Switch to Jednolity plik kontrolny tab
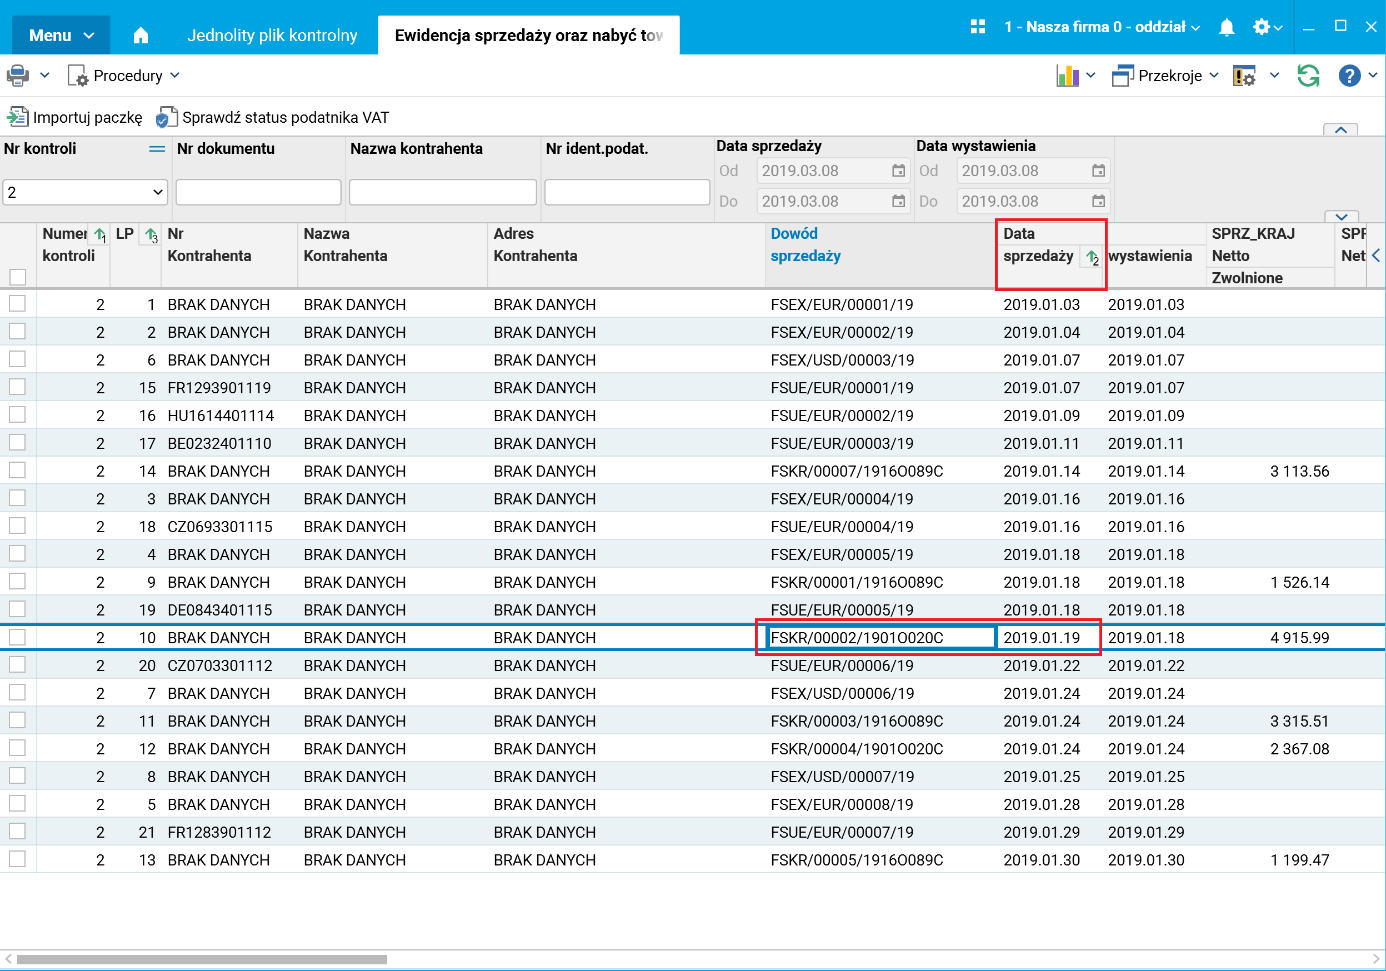Screen dimensions: 1386x971 (x=272, y=36)
